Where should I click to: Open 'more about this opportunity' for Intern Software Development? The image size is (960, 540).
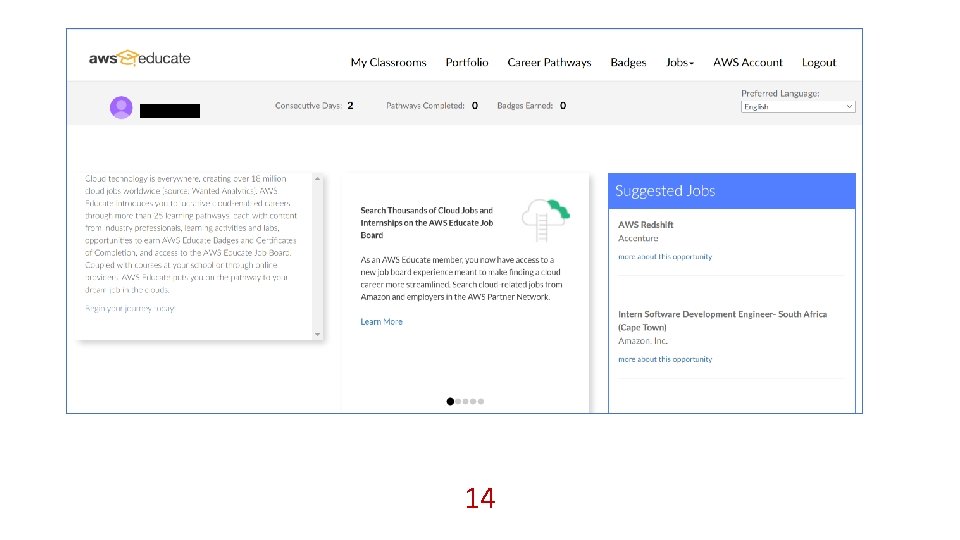[x=665, y=359]
